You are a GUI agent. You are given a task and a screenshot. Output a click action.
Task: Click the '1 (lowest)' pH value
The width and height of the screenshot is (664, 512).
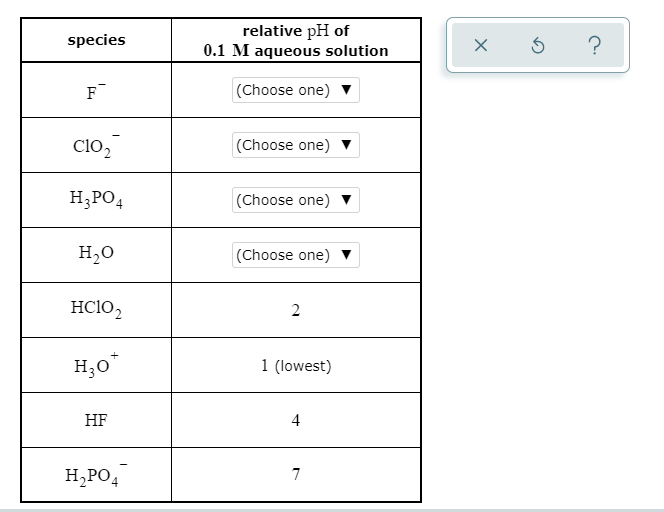[296, 365]
